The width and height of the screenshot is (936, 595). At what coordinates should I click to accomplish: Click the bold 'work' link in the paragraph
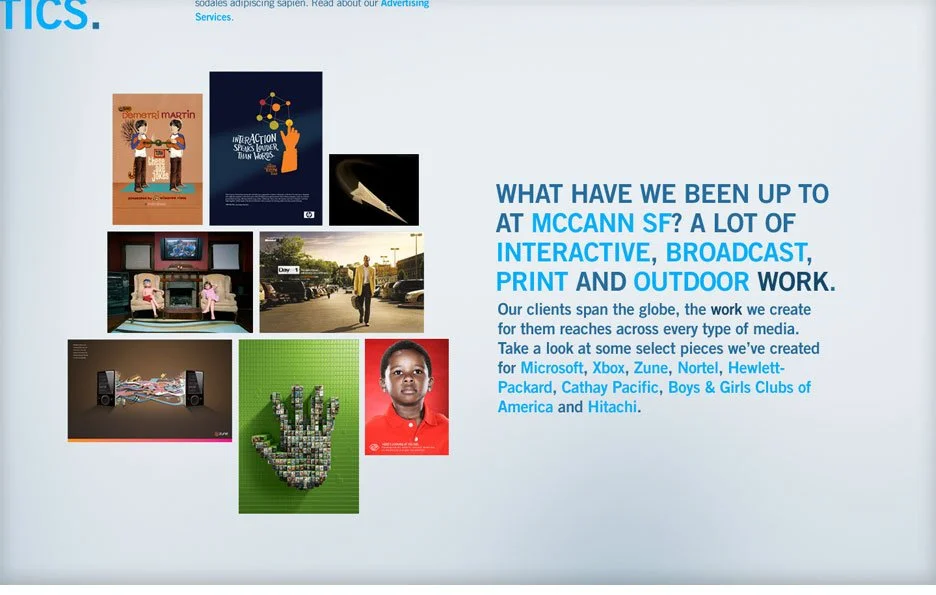coord(726,310)
